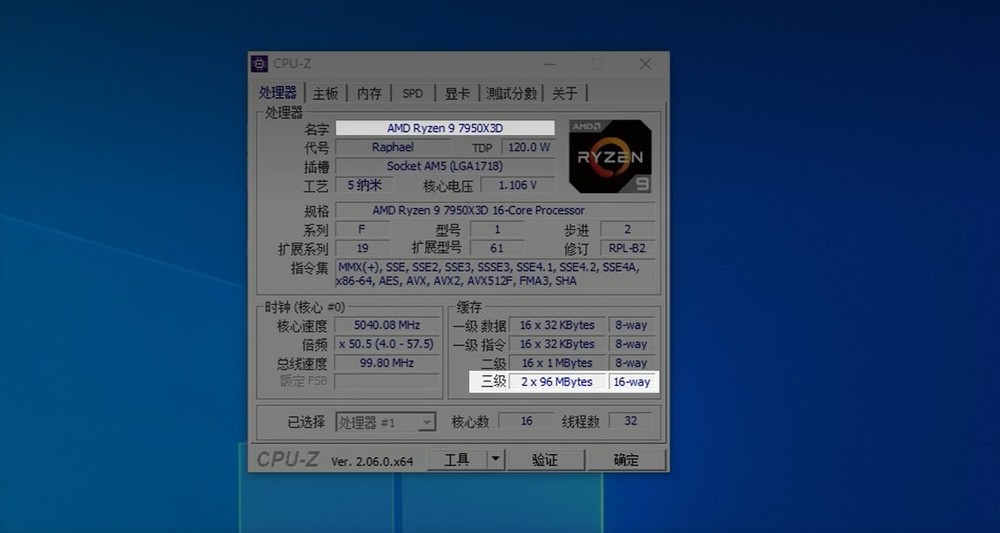Minimize the CPU-Z window
The image size is (1000, 533).
550,64
